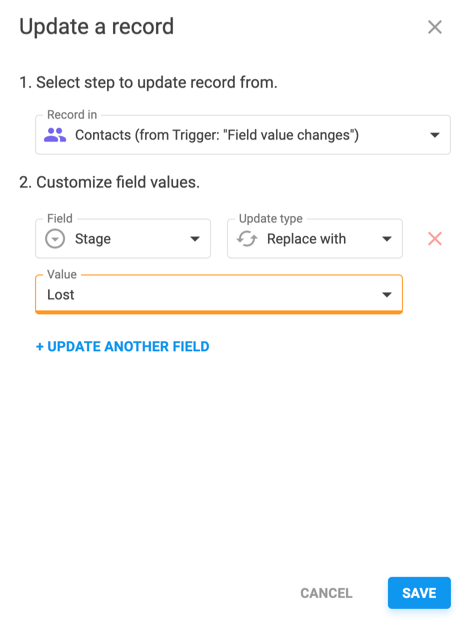The image size is (466, 619).
Task: Click the Customize field values heading
Action: [110, 182]
